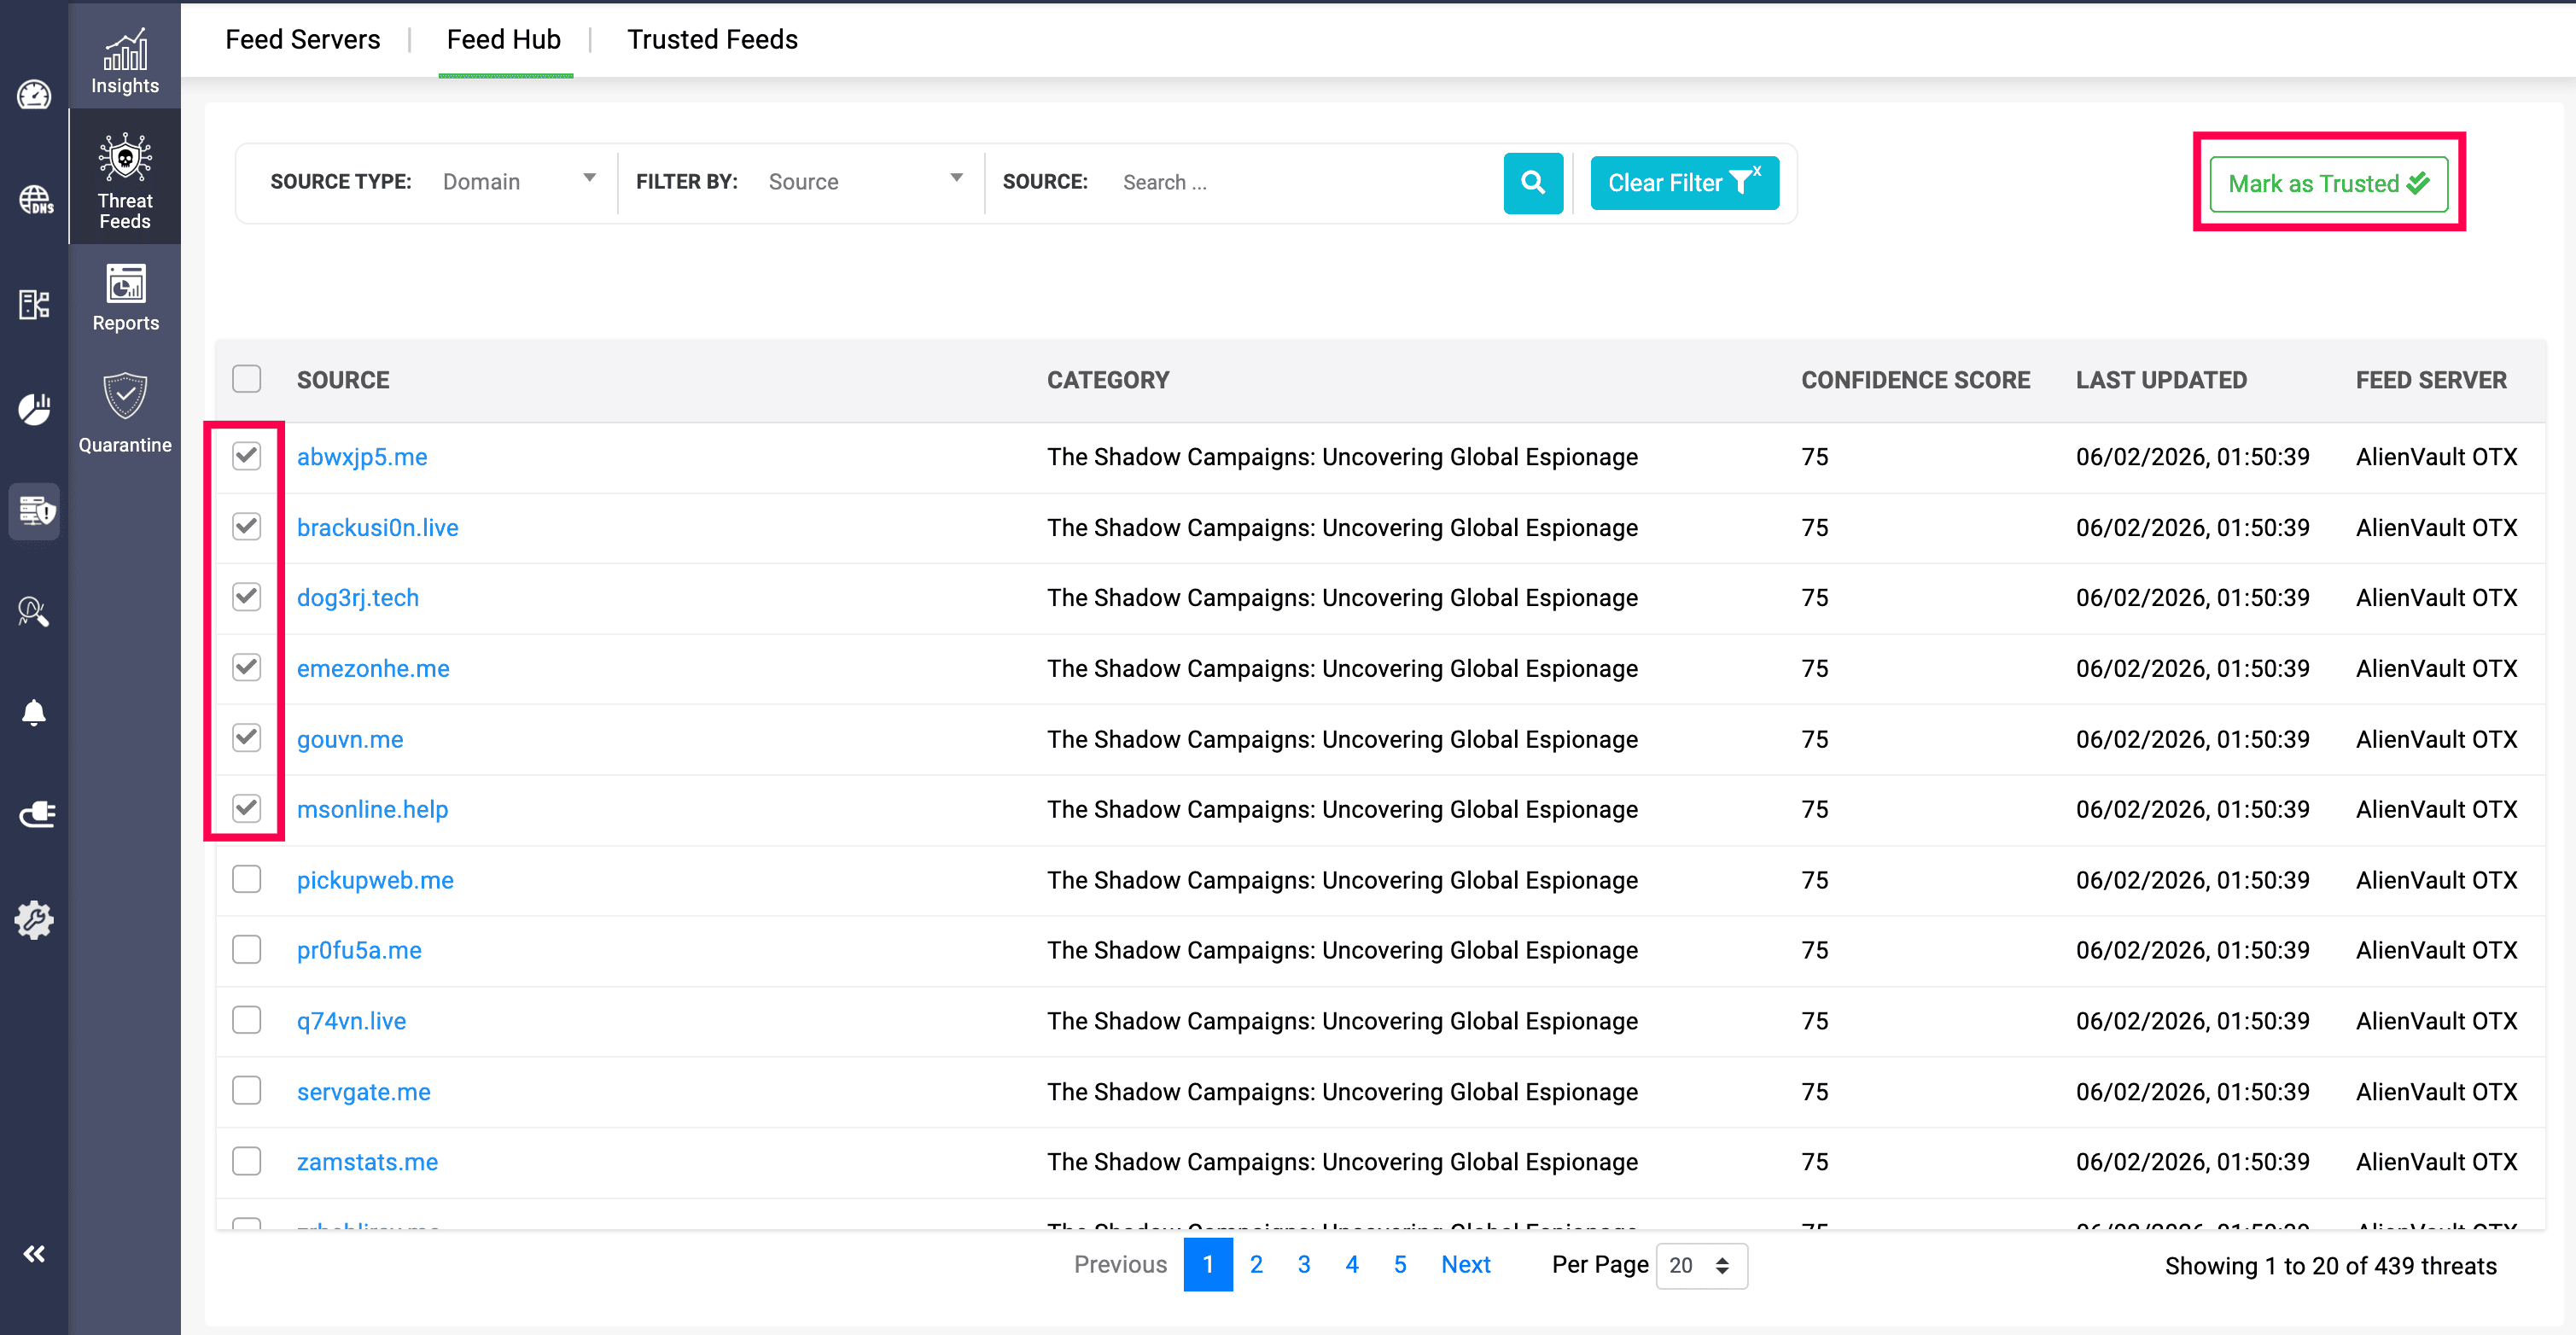Click the magnifier search button

[x=1532, y=182]
